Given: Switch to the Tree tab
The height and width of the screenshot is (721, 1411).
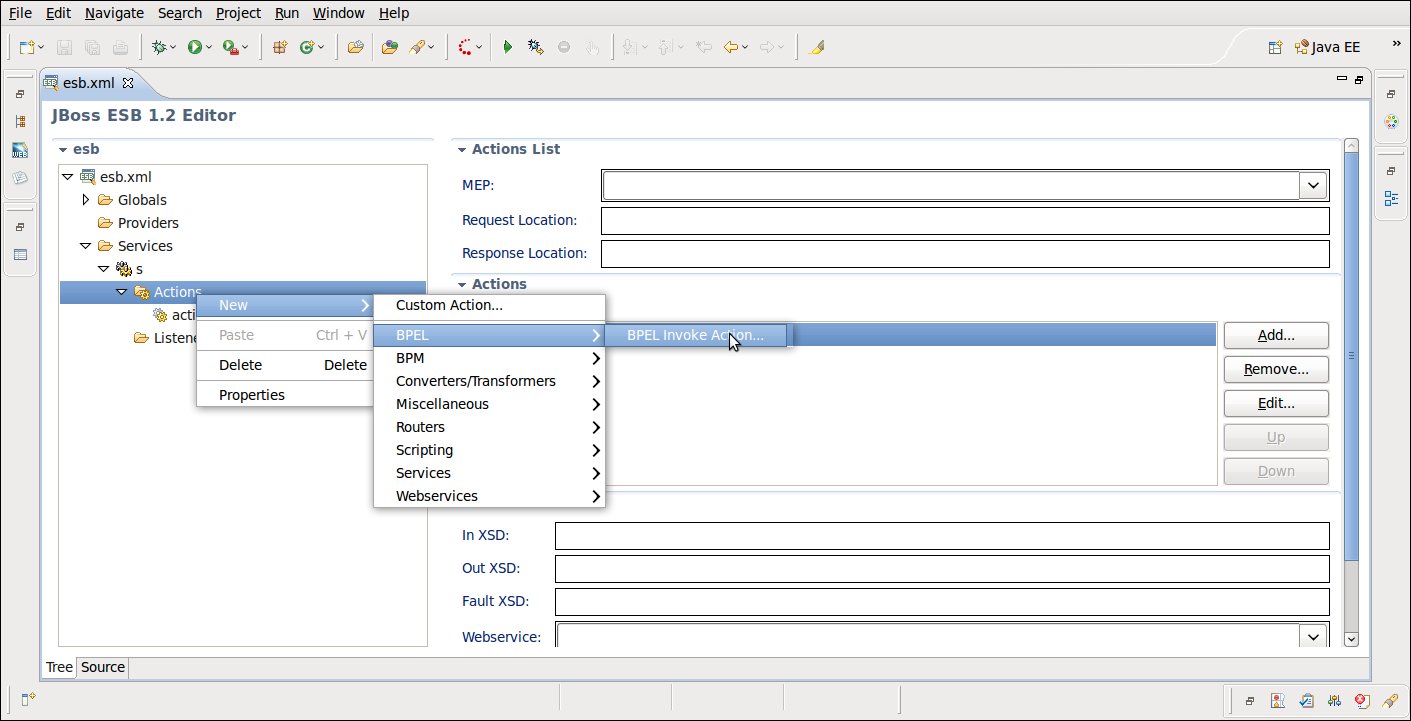Looking at the screenshot, I should (x=59, y=667).
